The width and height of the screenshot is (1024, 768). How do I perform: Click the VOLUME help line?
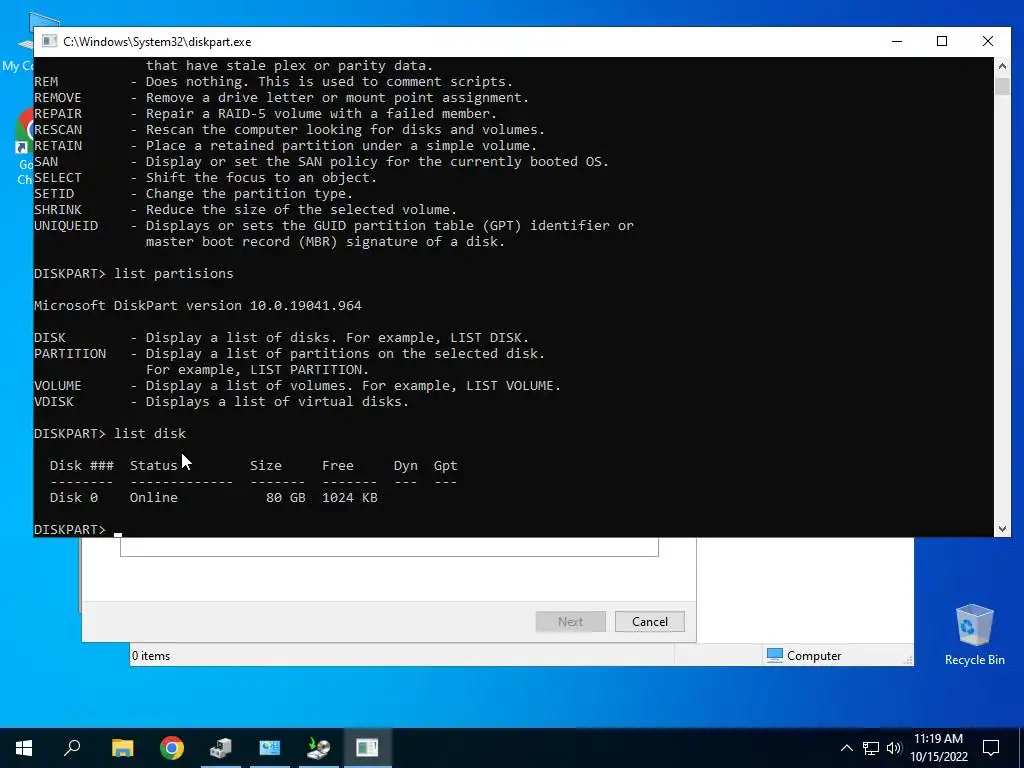pyautogui.click(x=297, y=385)
